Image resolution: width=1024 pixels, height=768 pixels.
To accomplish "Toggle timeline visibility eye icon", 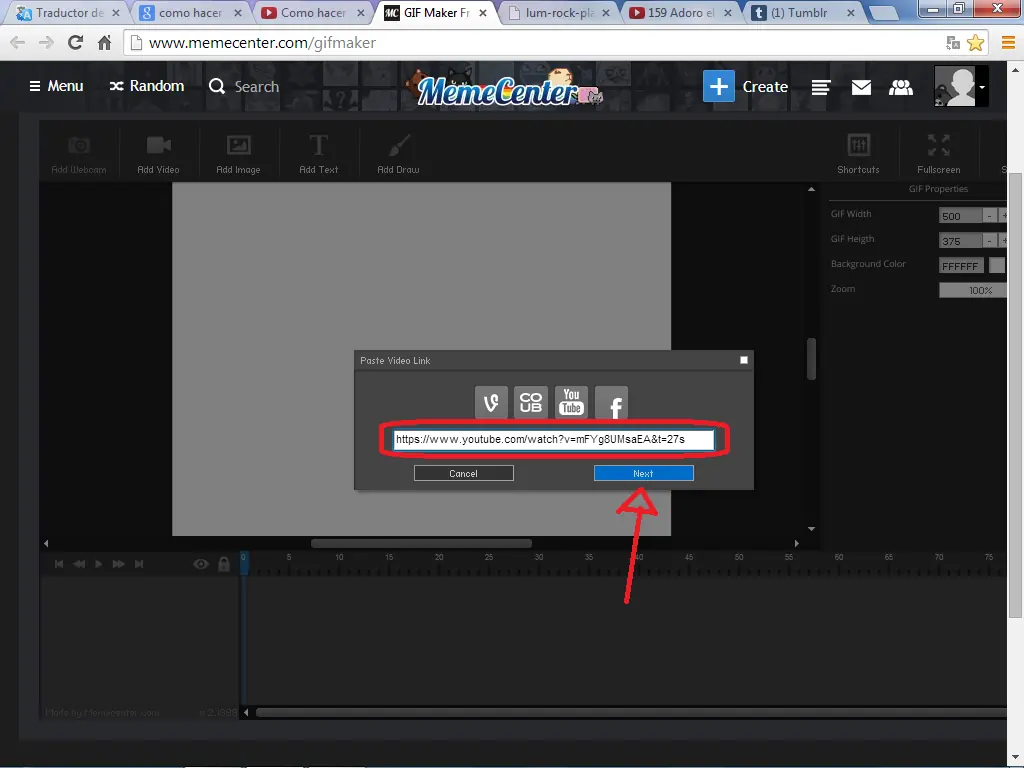I will point(201,565).
